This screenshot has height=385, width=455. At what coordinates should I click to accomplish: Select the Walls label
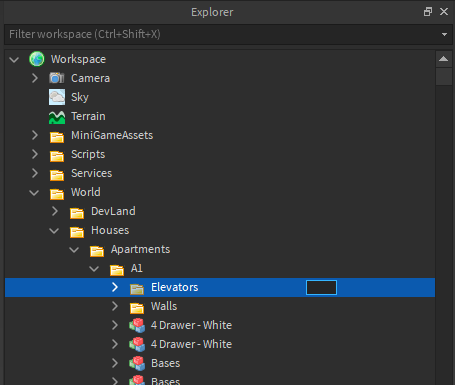click(x=164, y=306)
